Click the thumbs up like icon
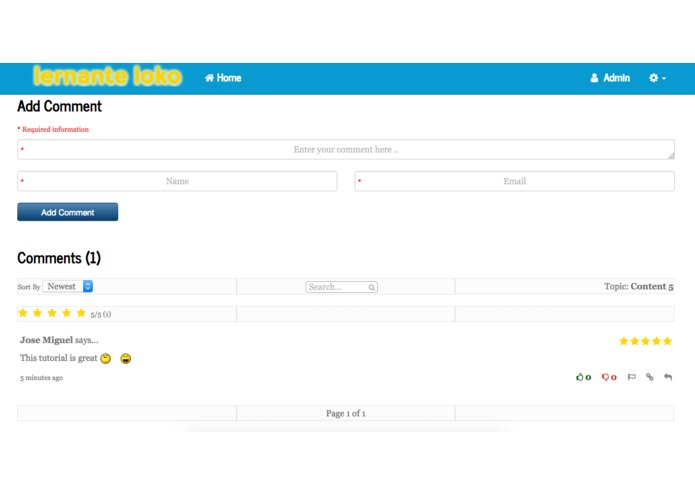 579,377
